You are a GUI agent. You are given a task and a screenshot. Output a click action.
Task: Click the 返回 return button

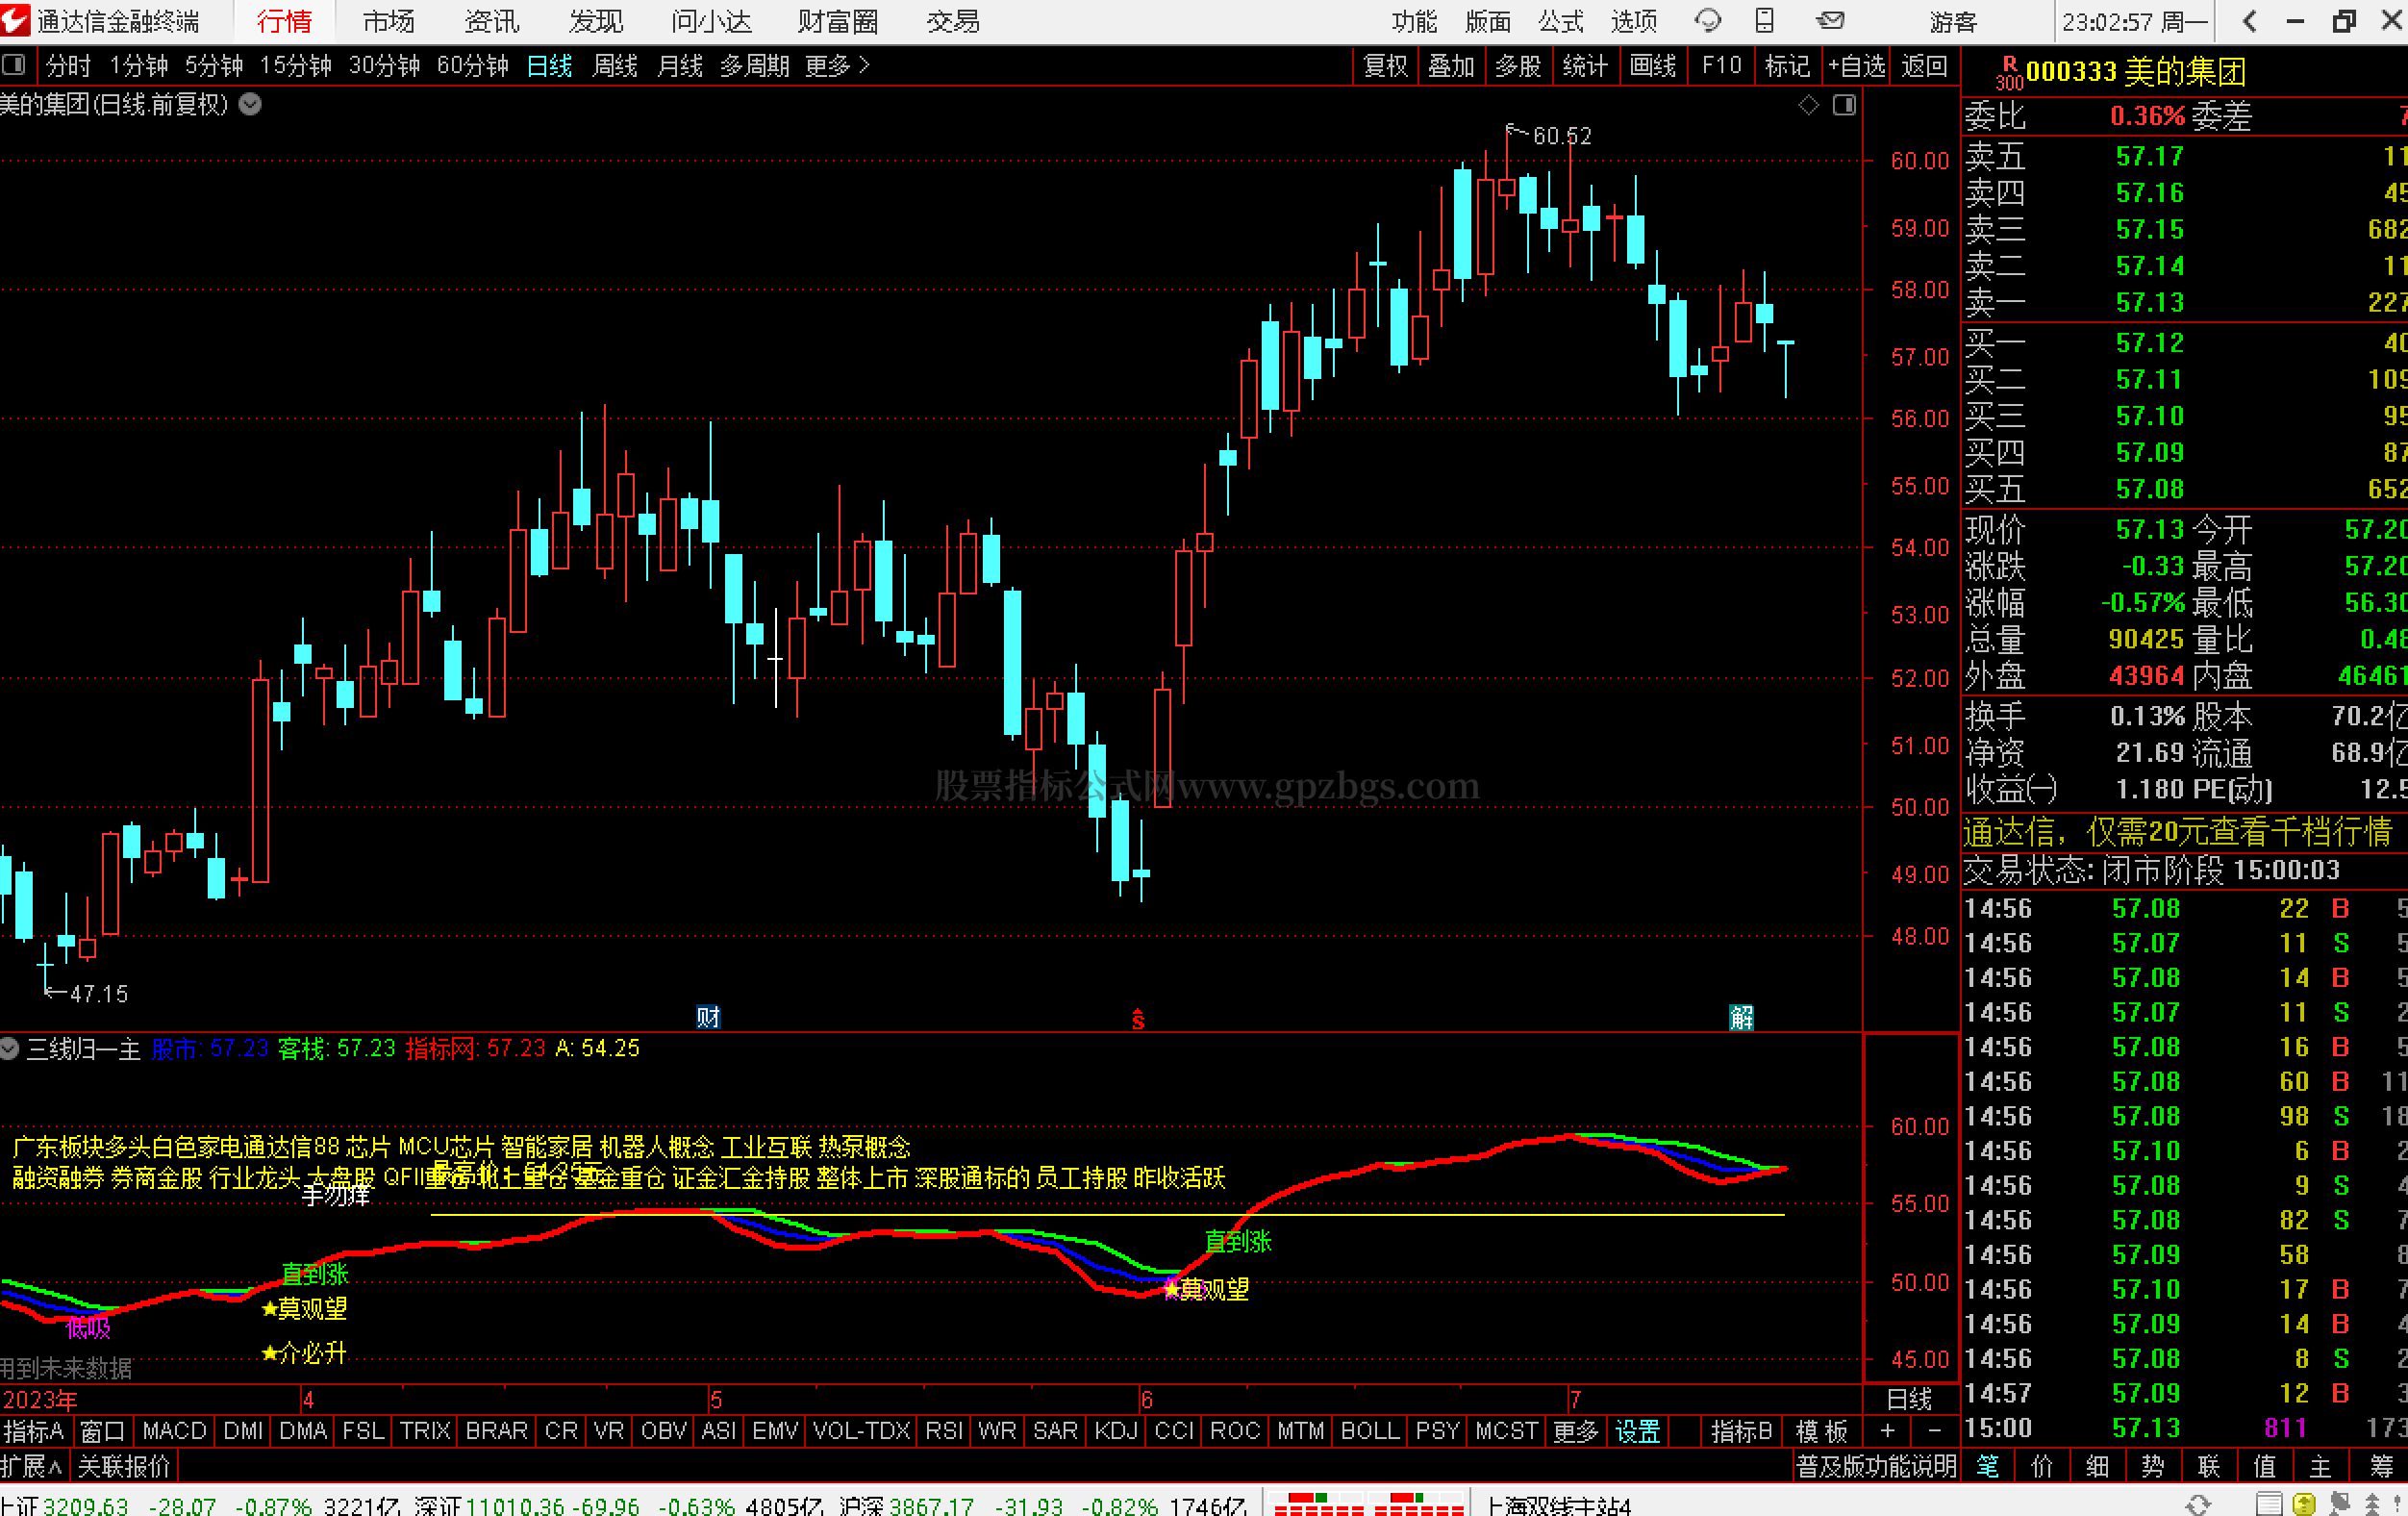point(1924,65)
